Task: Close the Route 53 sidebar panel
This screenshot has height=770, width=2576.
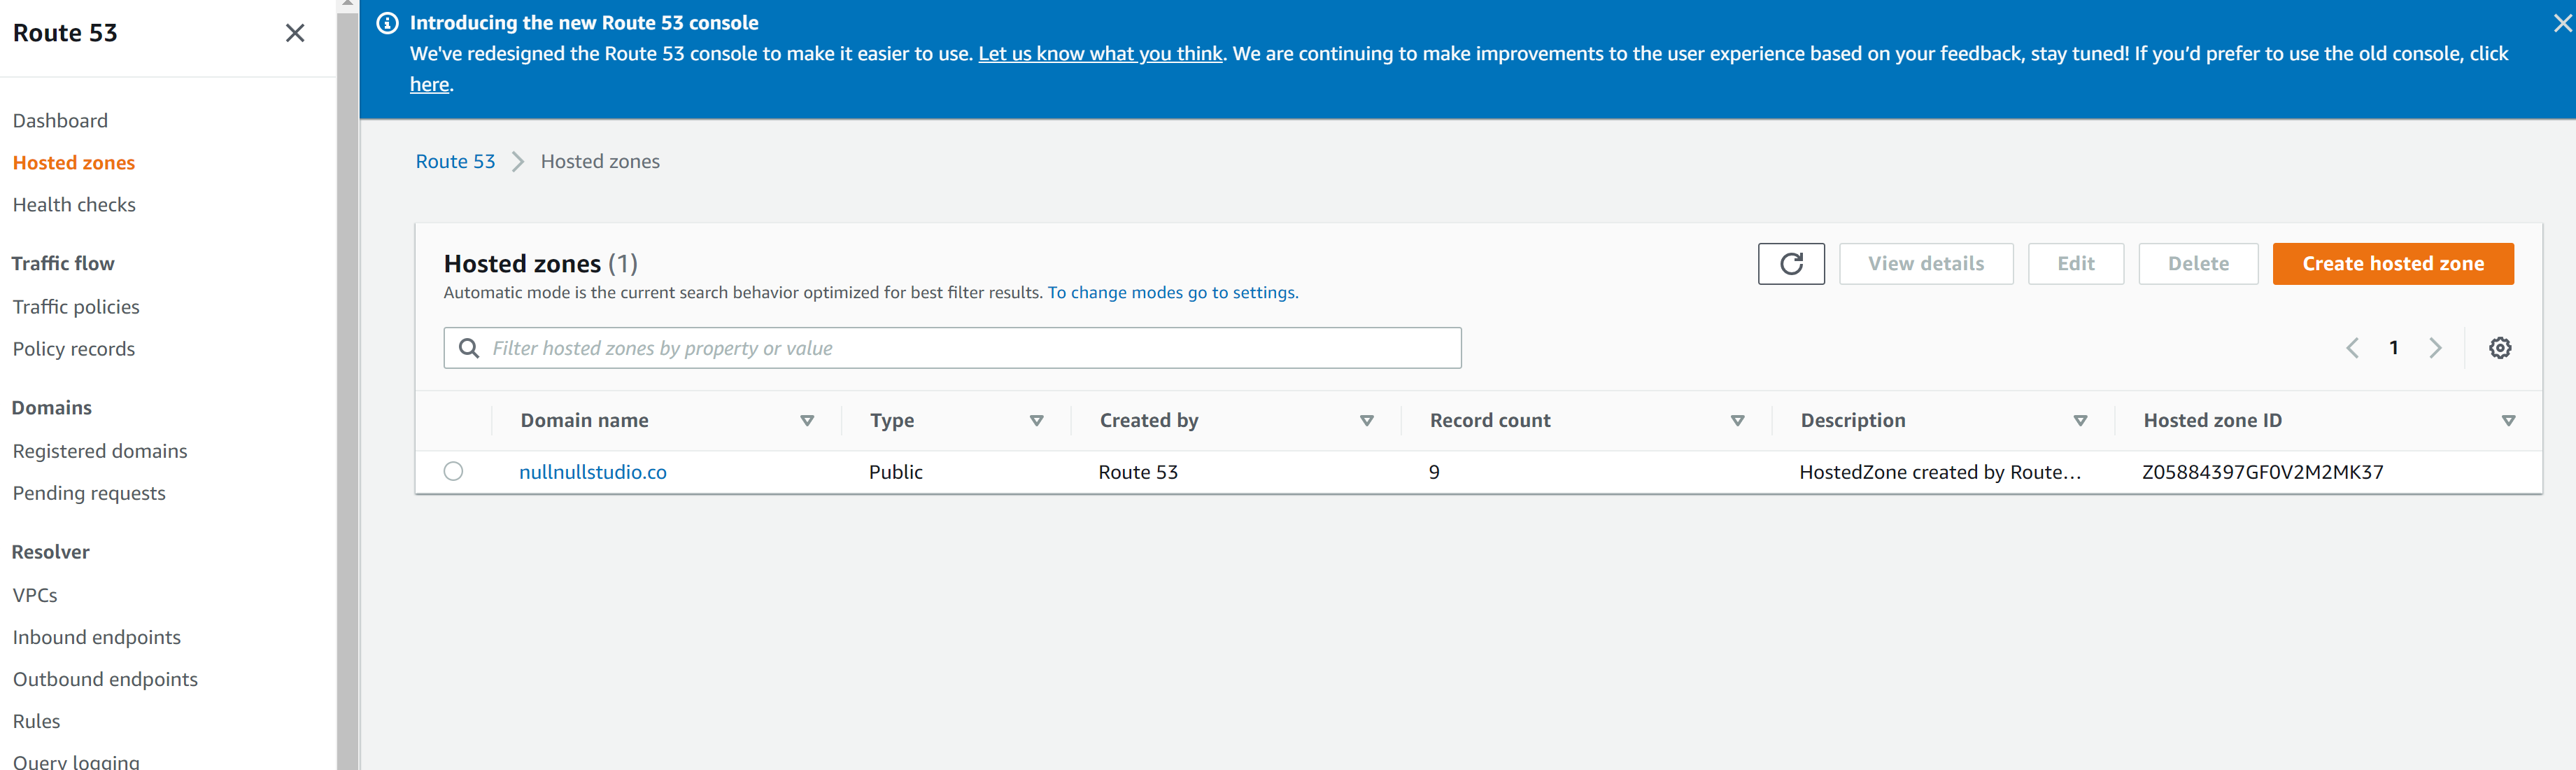Action: tap(295, 33)
